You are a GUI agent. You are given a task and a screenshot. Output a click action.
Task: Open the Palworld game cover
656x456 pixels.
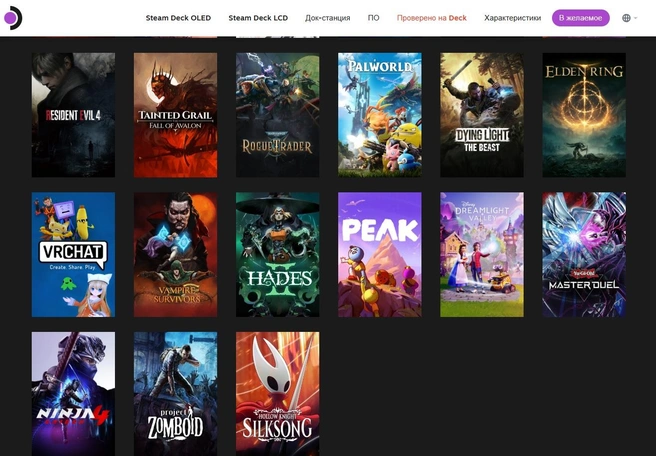pyautogui.click(x=380, y=115)
